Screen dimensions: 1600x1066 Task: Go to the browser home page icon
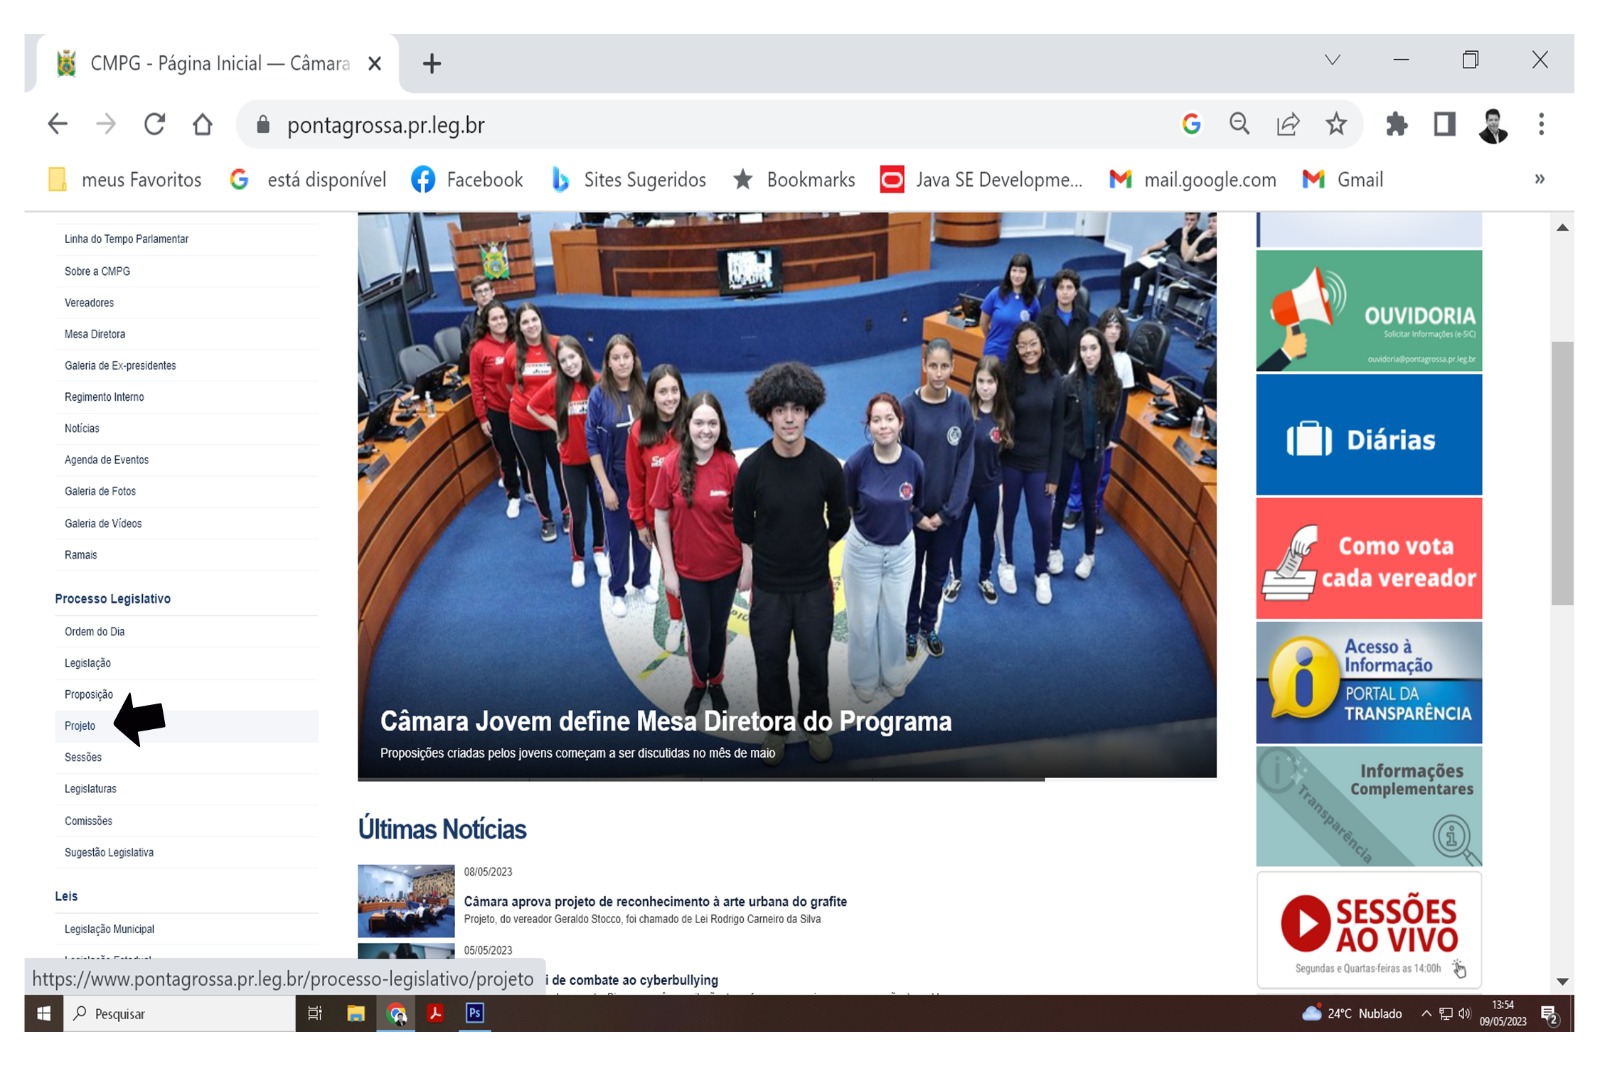pos(203,124)
